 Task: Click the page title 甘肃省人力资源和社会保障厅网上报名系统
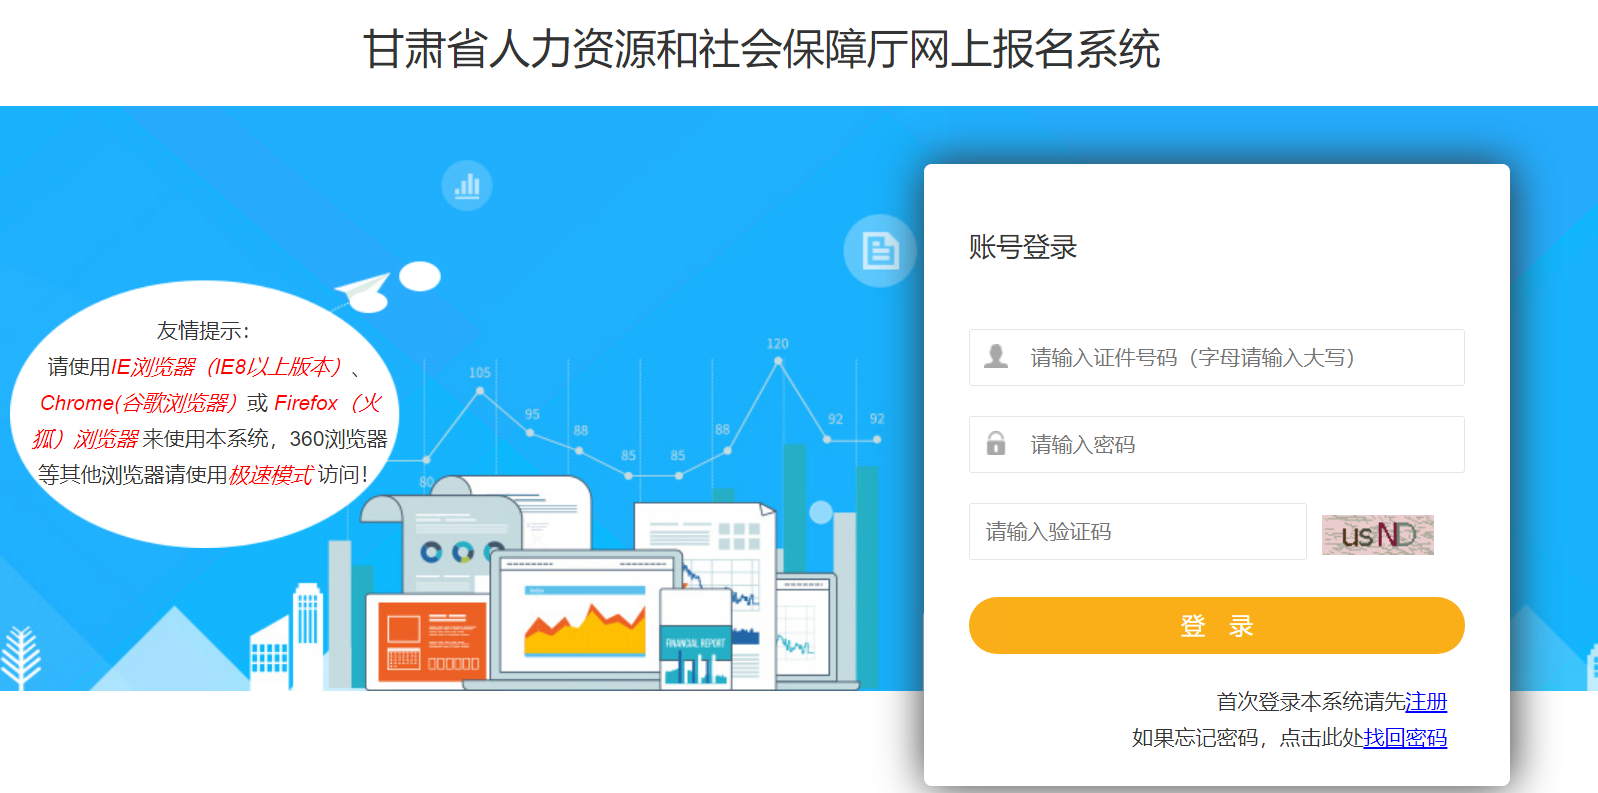[761, 49]
